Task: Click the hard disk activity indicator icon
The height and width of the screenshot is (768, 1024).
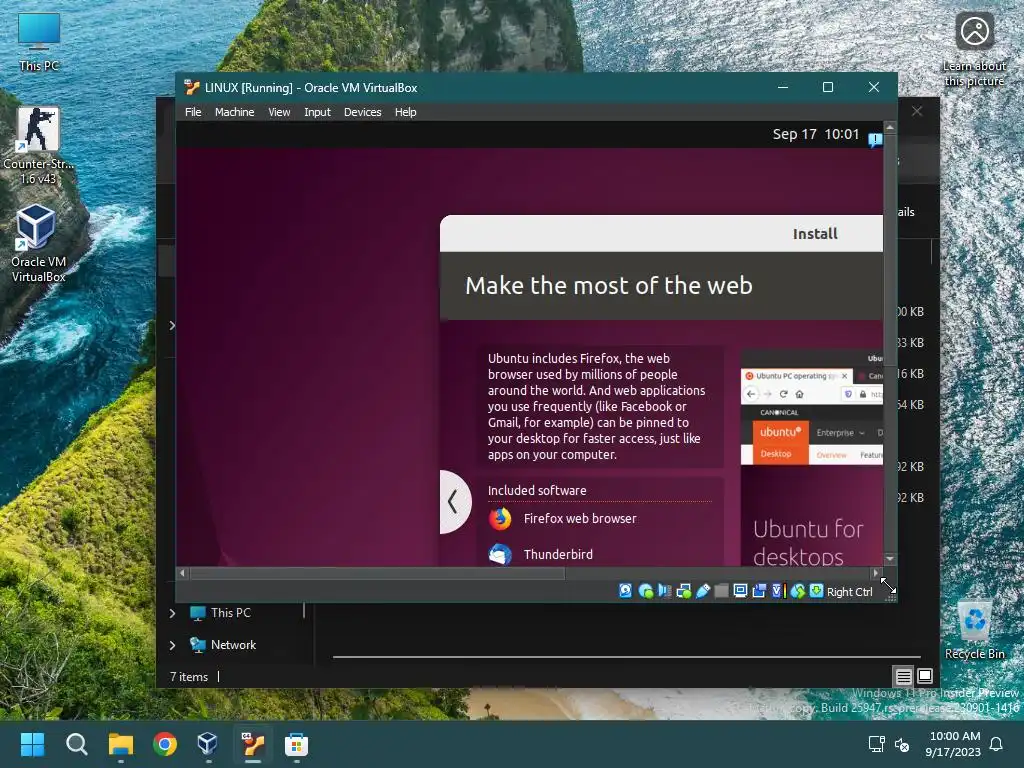Action: [625, 591]
